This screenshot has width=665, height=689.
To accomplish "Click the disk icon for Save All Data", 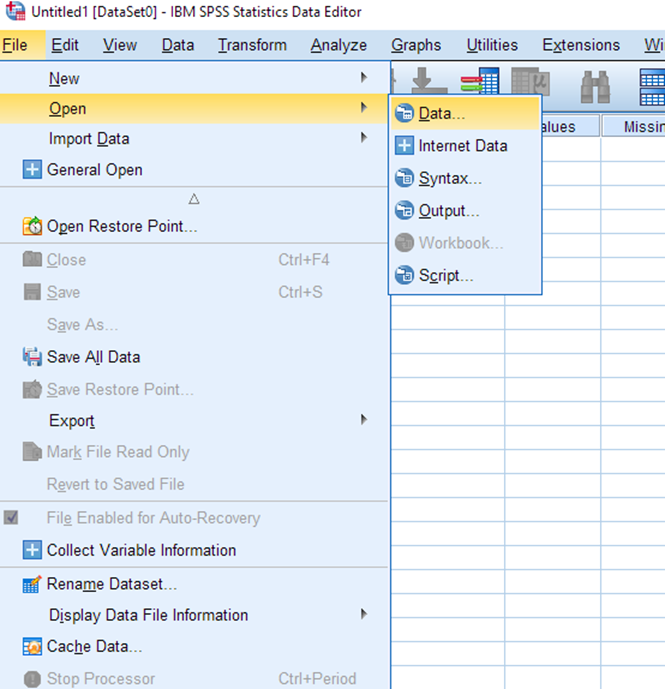I will (x=32, y=357).
